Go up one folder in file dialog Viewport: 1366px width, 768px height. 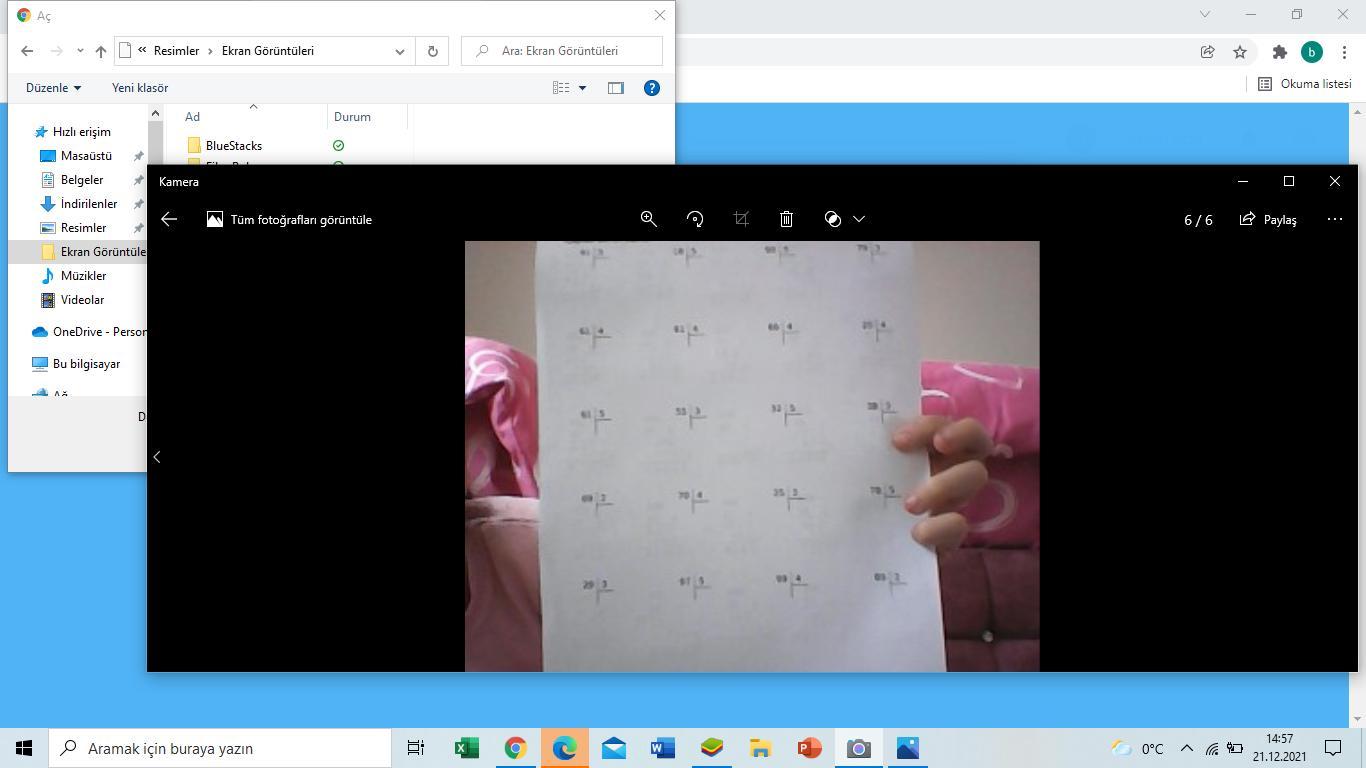101,51
